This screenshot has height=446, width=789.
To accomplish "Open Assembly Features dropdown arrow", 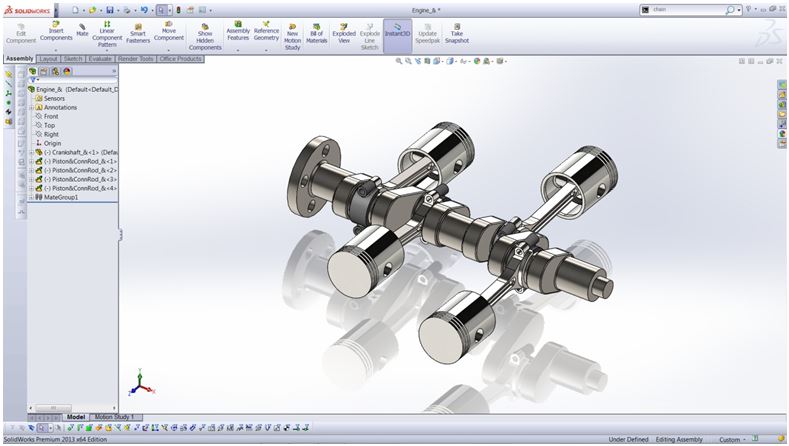I will click(238, 50).
